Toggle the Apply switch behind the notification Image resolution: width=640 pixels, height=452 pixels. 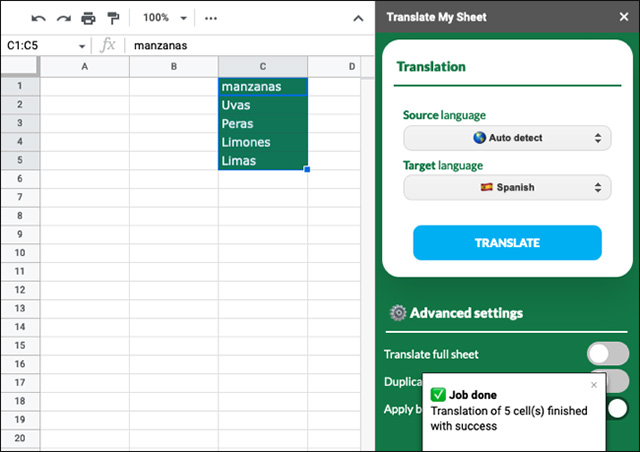point(617,408)
